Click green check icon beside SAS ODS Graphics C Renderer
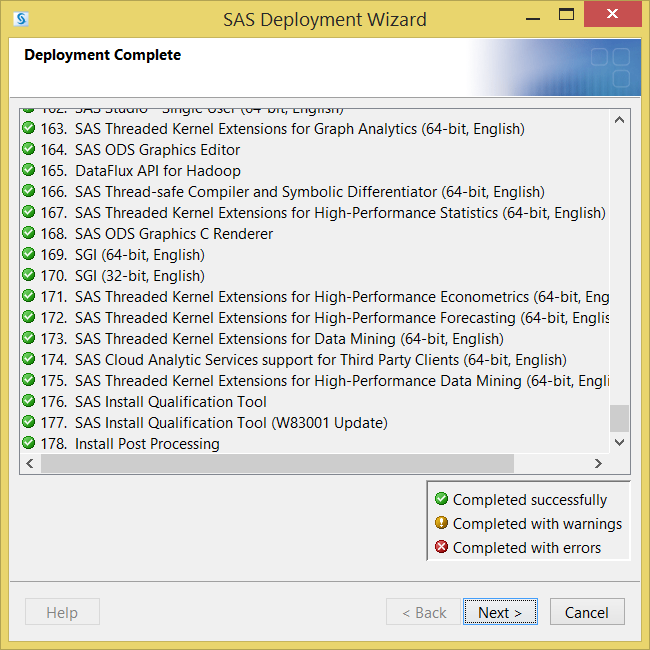650x650 pixels. coord(28,233)
